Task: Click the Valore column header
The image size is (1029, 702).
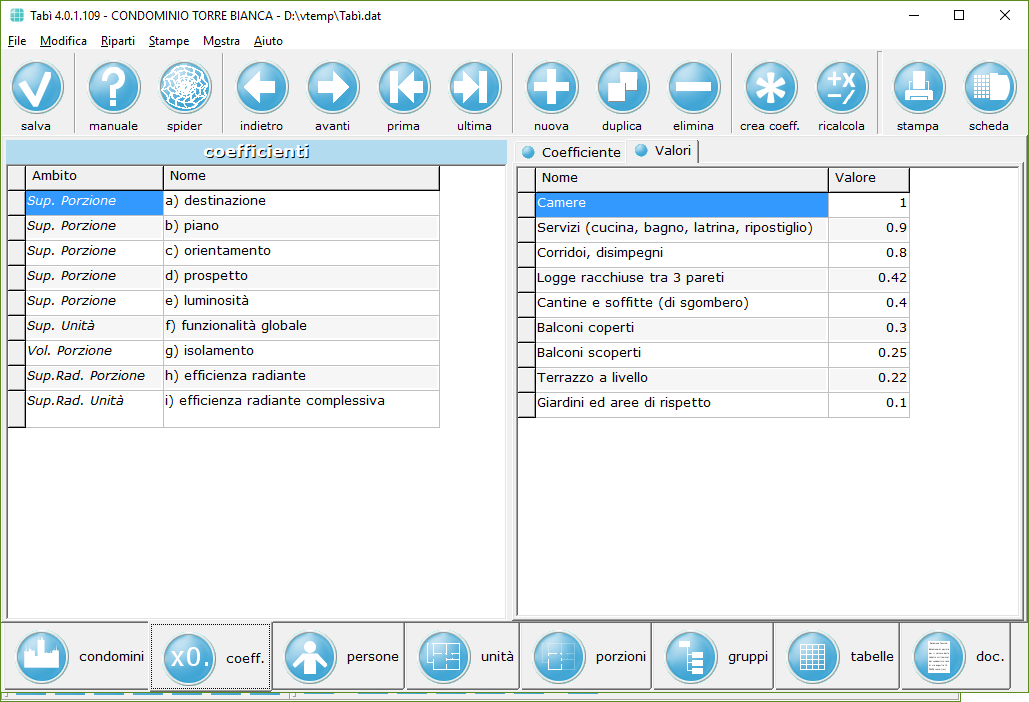Action: click(x=868, y=179)
